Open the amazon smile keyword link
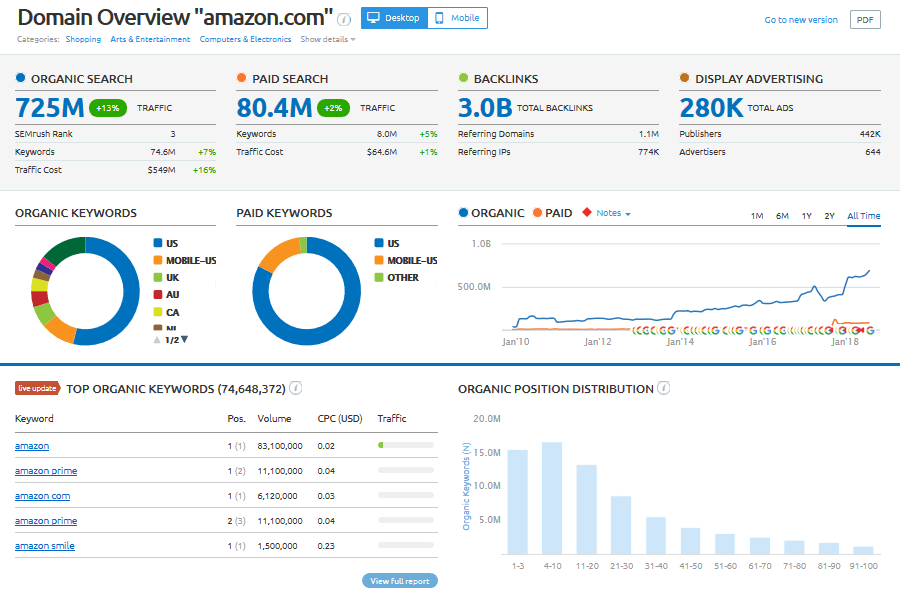Image resolution: width=900 pixels, height=593 pixels. click(45, 545)
